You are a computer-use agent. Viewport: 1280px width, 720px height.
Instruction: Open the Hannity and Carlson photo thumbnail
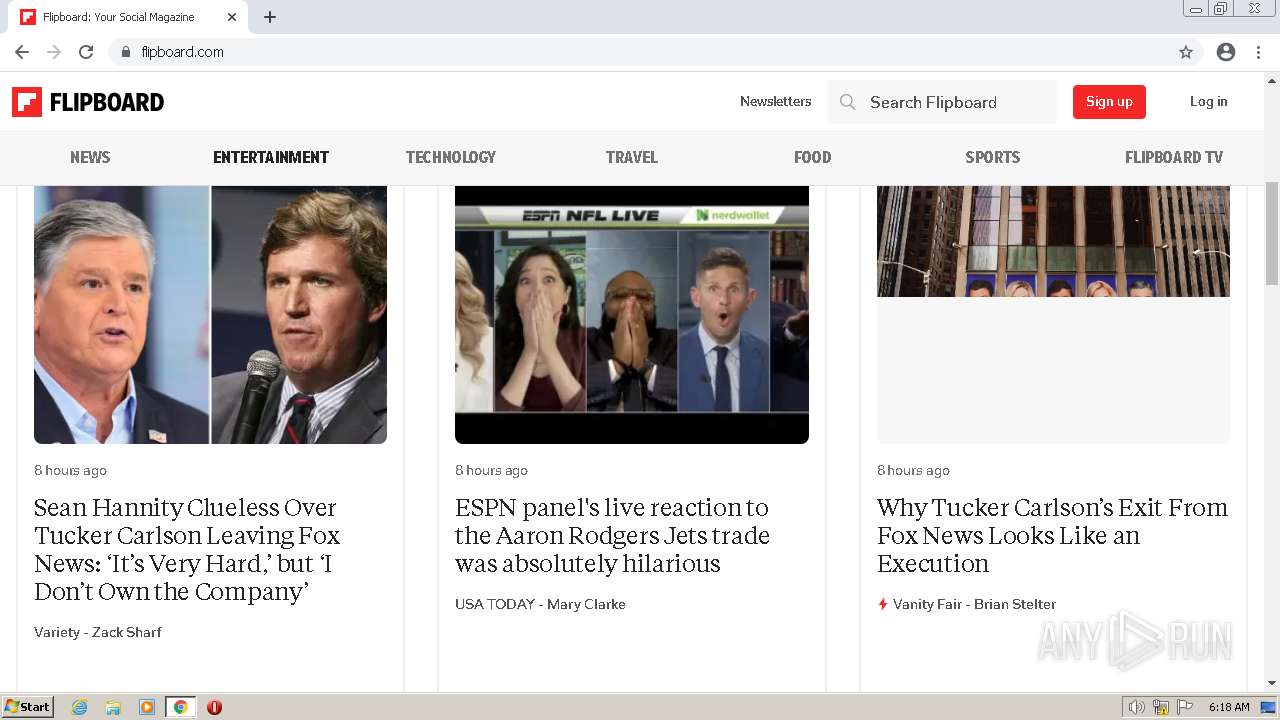[210, 314]
